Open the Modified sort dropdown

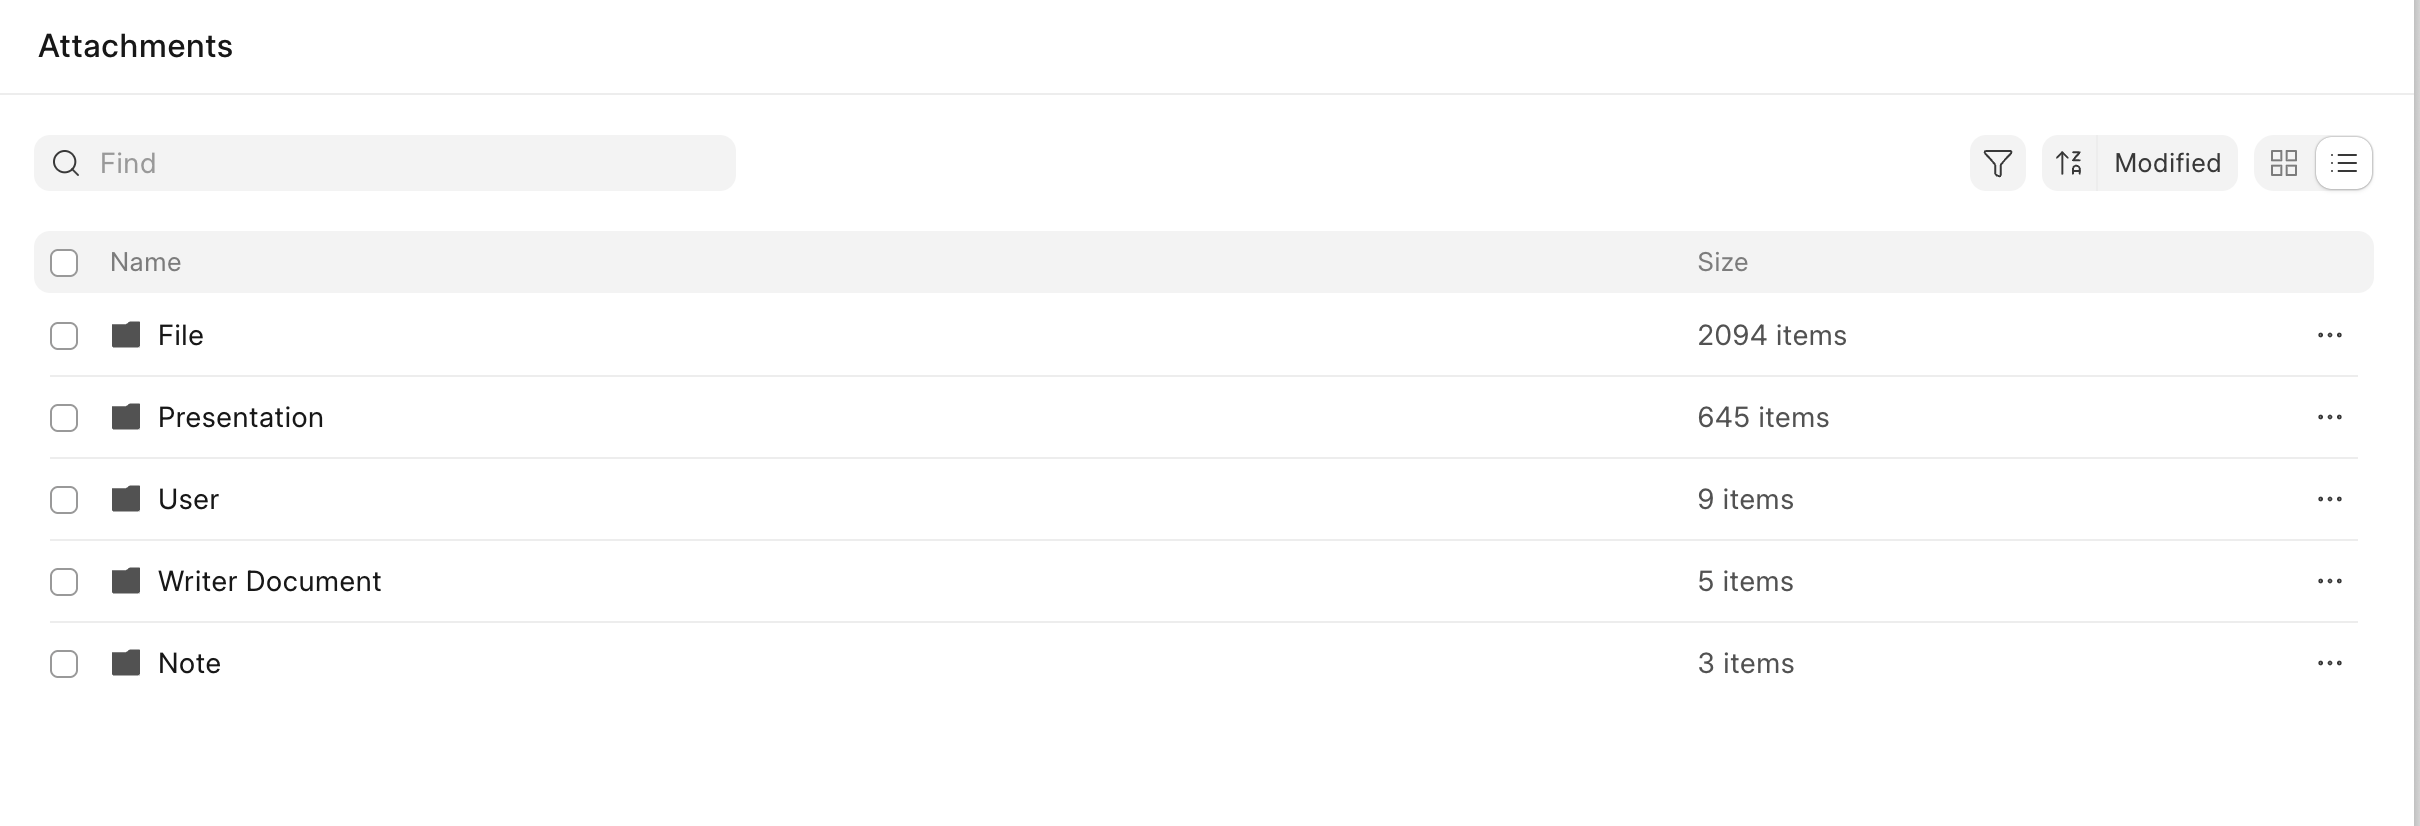pyautogui.click(x=2167, y=163)
